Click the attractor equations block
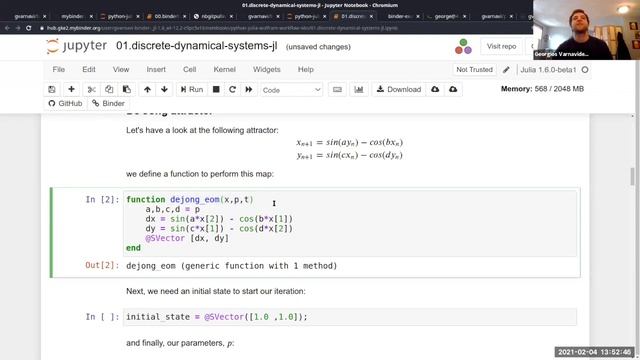640x360 pixels. [349, 149]
